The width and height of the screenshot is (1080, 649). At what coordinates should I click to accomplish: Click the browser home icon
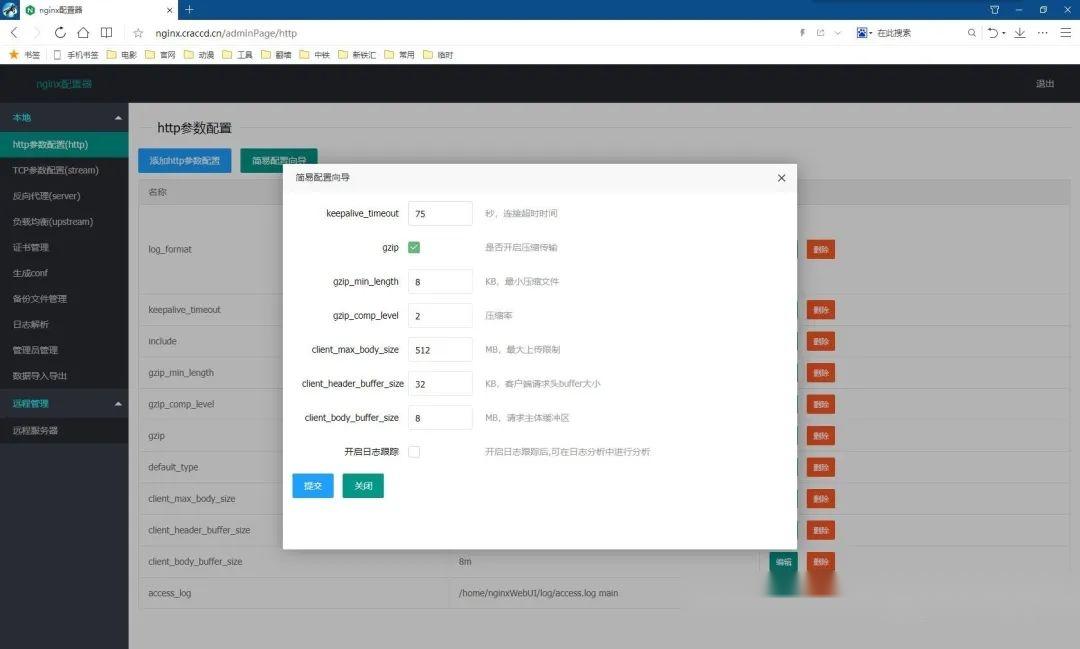(84, 32)
